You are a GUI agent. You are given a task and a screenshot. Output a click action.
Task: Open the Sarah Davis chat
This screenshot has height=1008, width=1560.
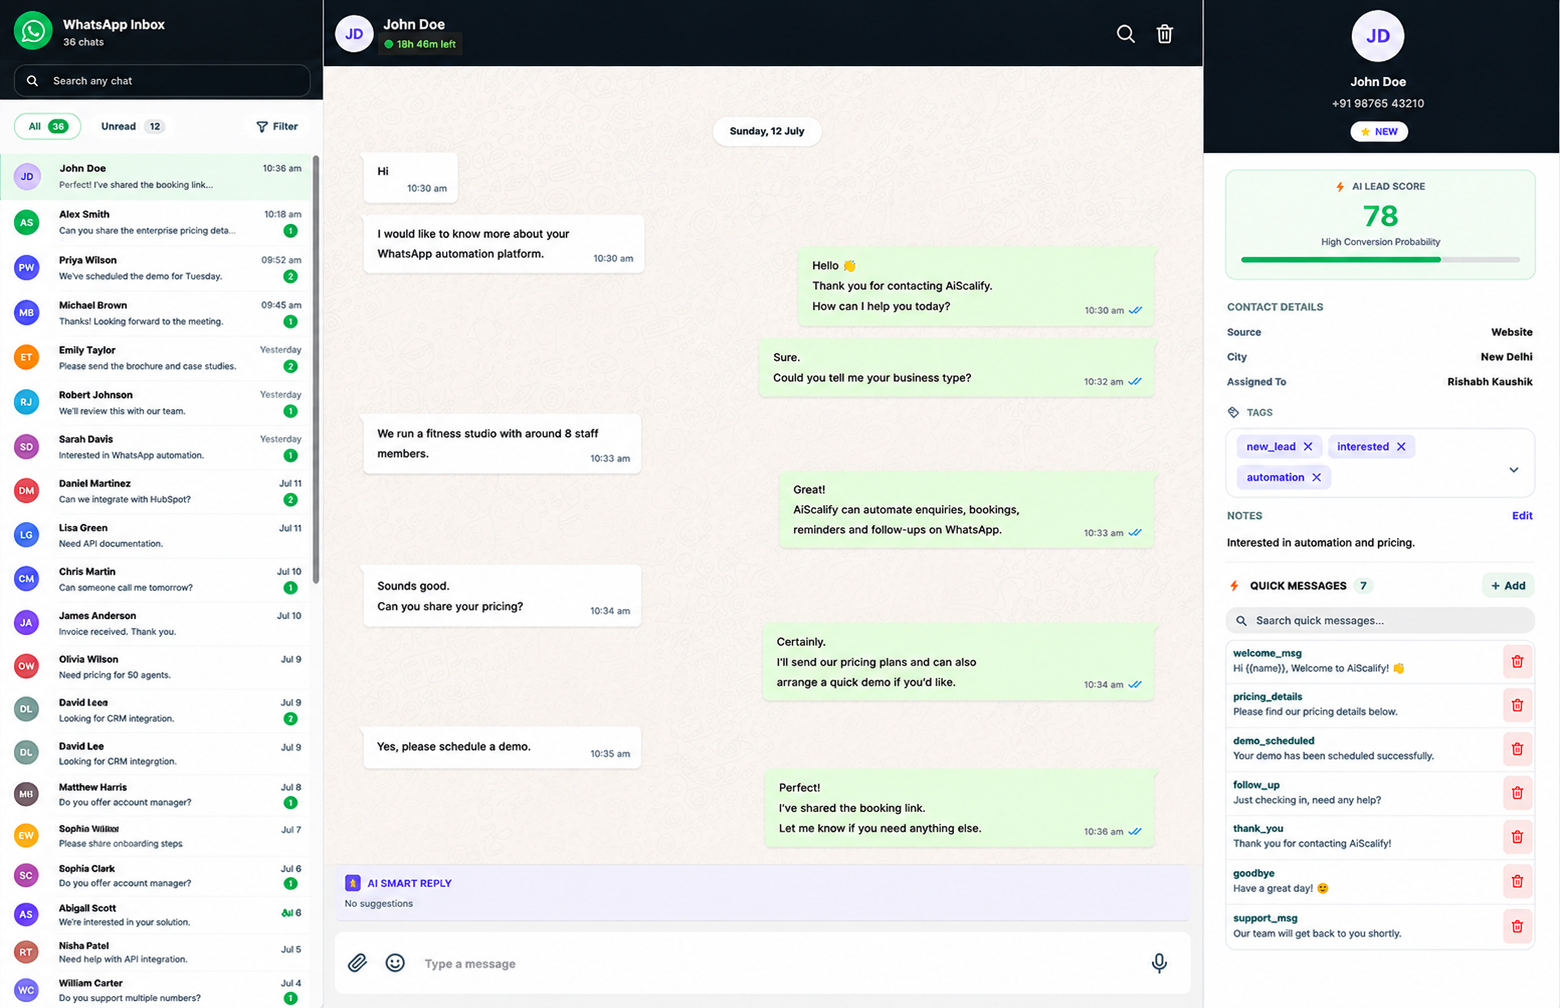coord(157,447)
